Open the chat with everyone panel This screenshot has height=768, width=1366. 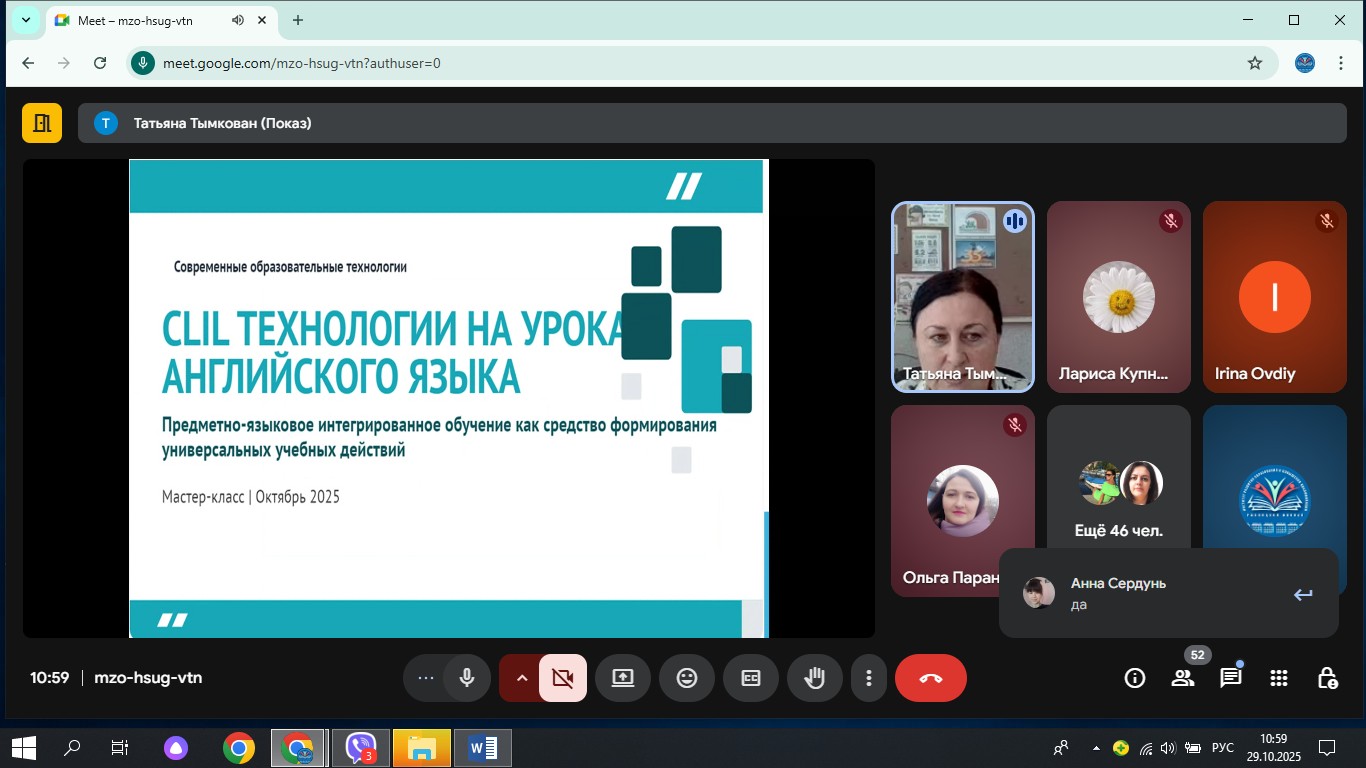(x=1230, y=678)
